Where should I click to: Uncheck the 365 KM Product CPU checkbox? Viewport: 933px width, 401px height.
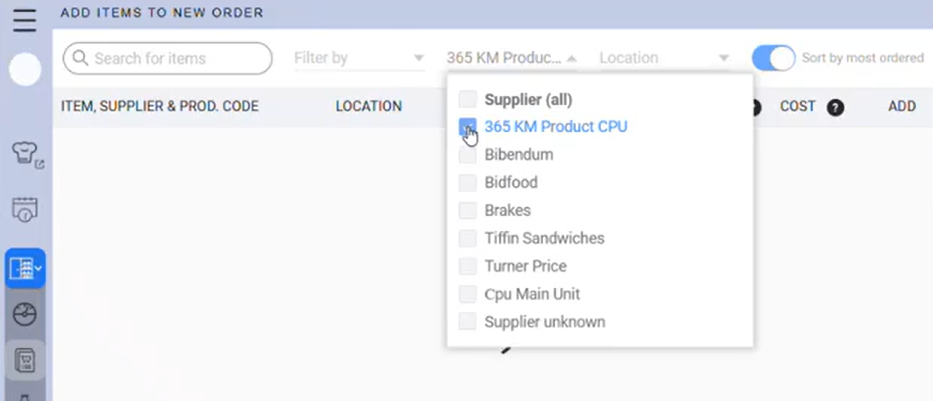468,127
